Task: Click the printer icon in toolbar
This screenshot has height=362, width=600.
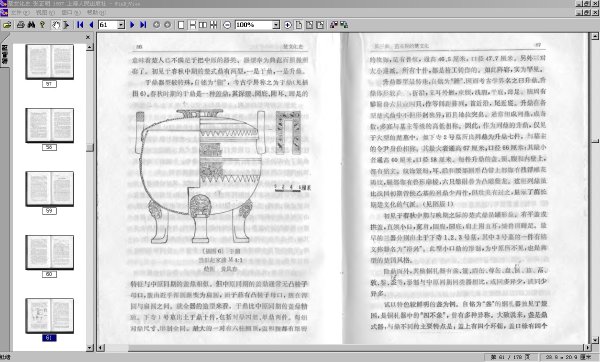Action: click(x=21, y=25)
